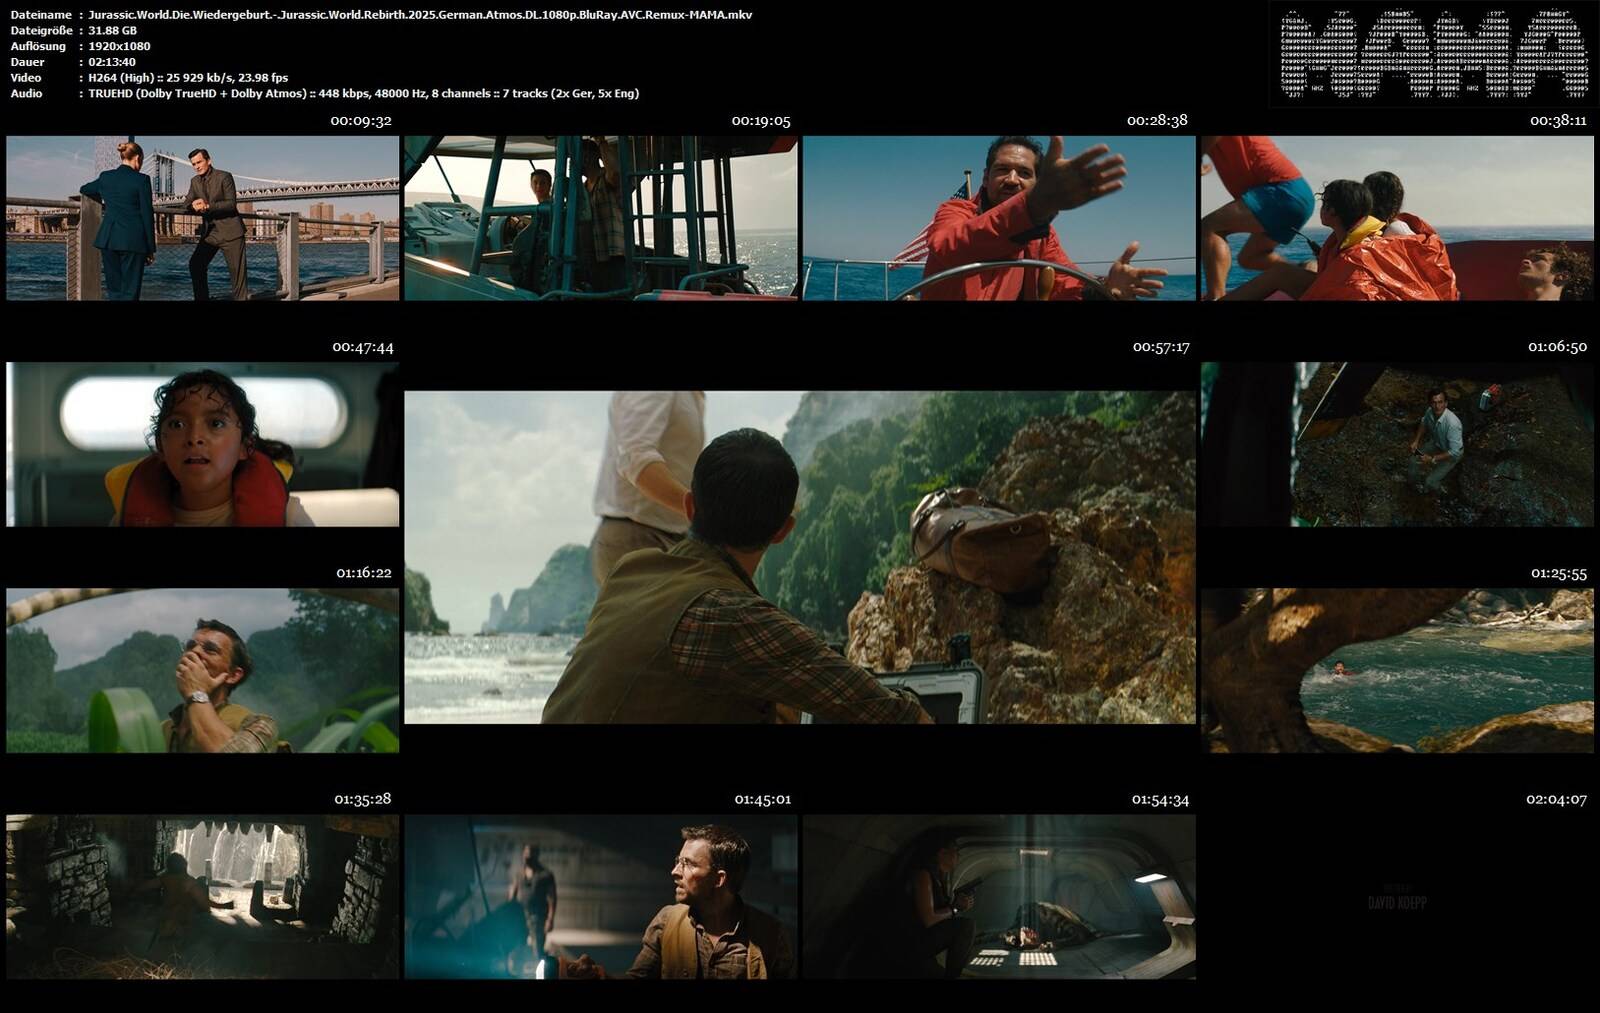Select the Jurassic.World .mkv file name
Image resolution: width=1600 pixels, height=1013 pixels.
pos(420,15)
